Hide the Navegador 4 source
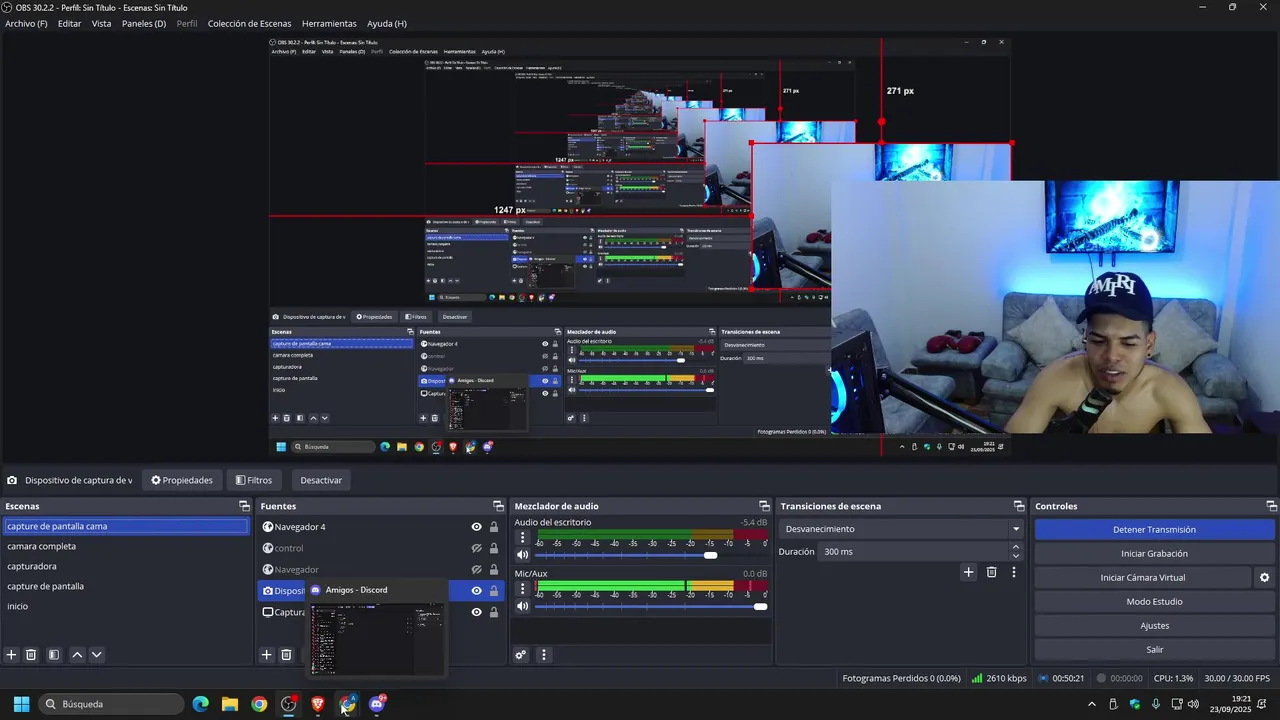Image resolution: width=1280 pixels, height=720 pixels. coord(476,527)
